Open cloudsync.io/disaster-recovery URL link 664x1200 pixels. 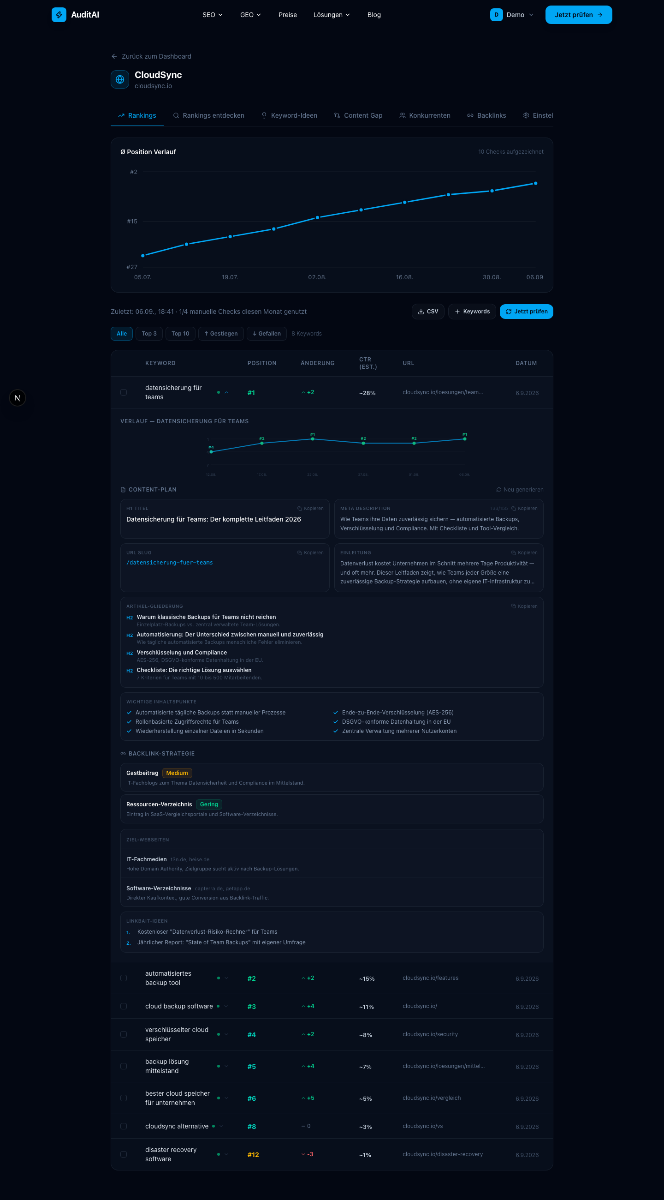442,1154
